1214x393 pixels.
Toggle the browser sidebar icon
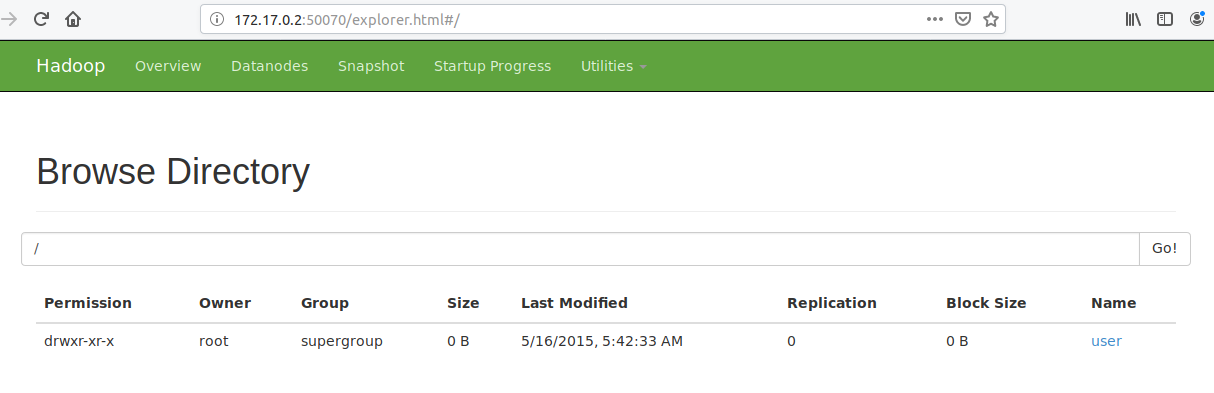tap(1165, 19)
